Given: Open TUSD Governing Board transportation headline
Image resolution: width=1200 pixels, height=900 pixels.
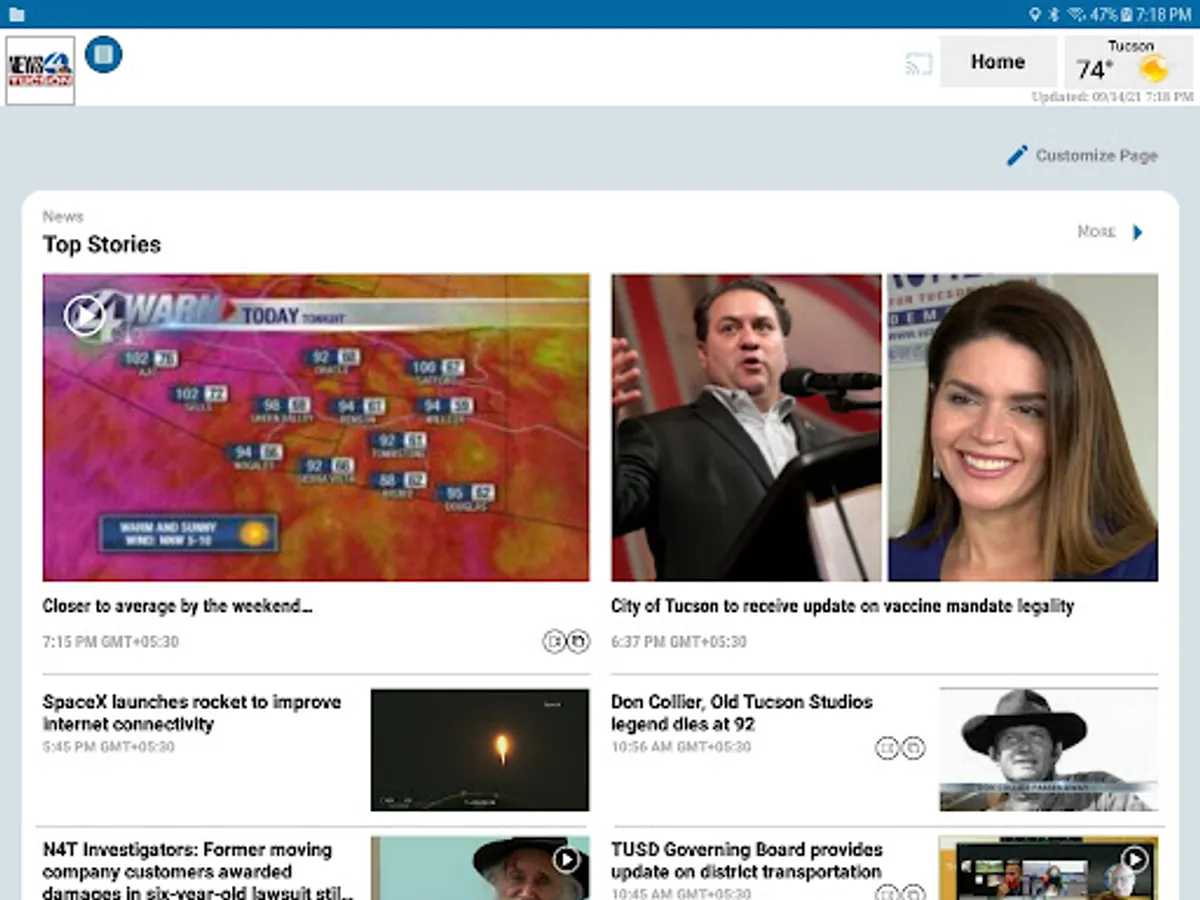Looking at the screenshot, I should [x=747, y=860].
